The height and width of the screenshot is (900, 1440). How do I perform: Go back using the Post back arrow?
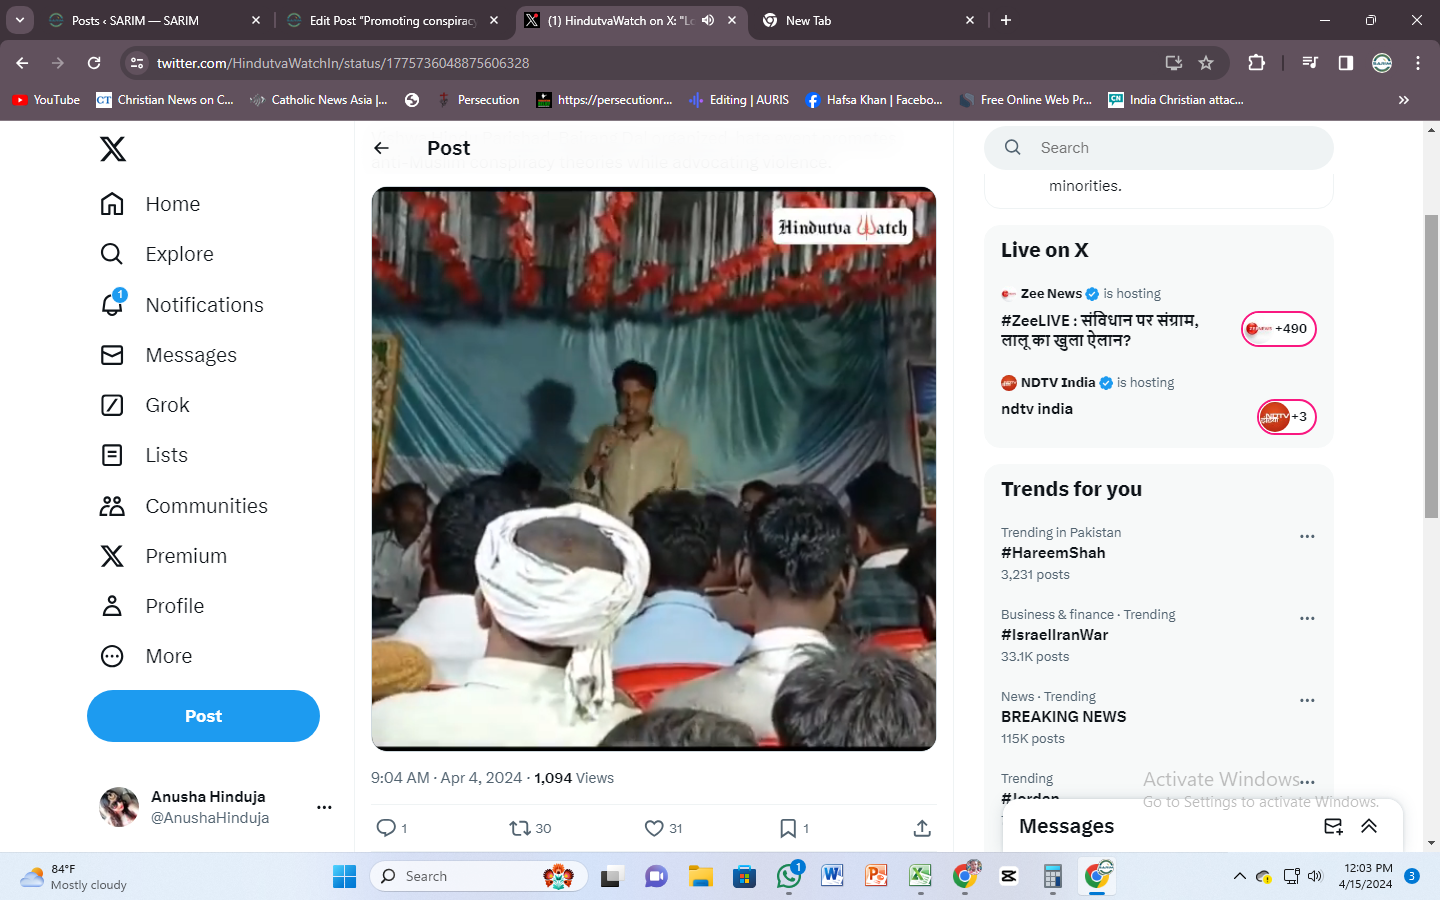tap(381, 148)
